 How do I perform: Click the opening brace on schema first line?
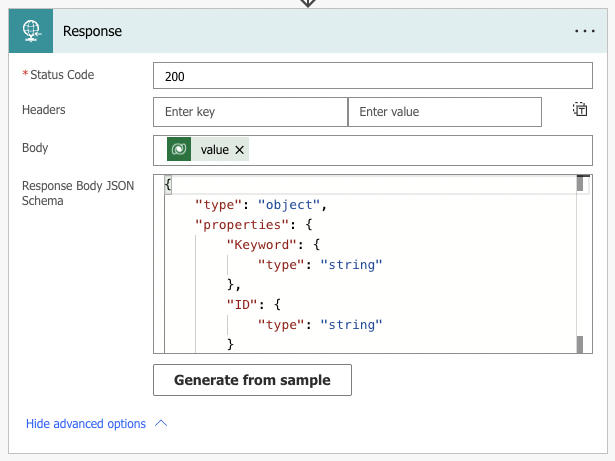point(168,184)
